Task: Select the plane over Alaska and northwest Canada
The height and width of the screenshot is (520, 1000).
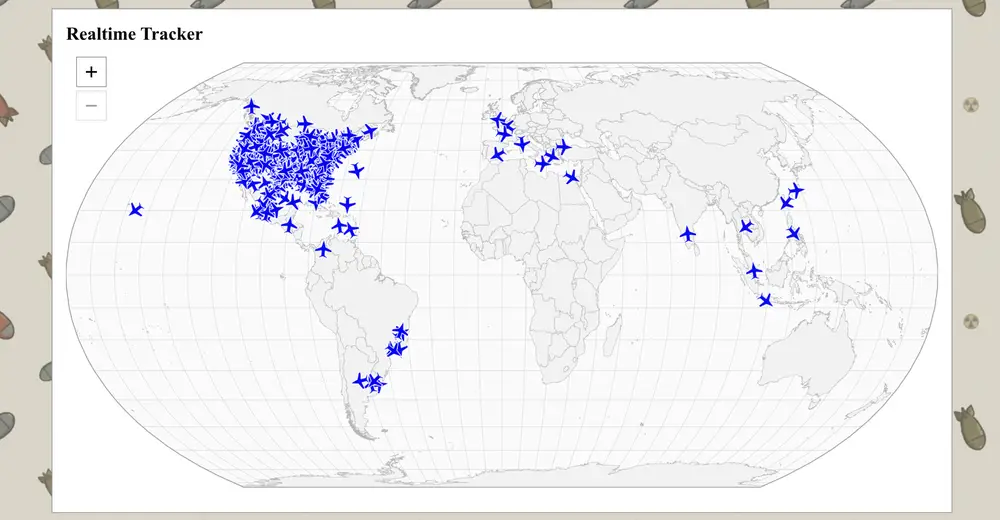Action: (252, 106)
